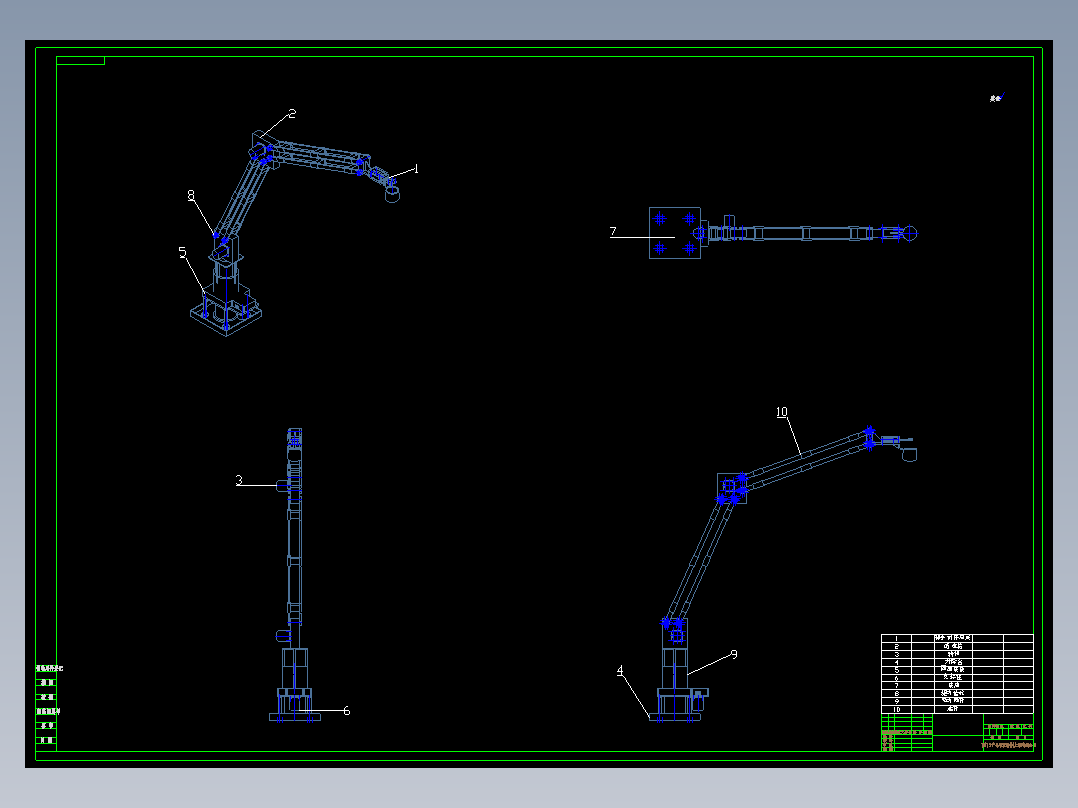Click balloon number 1 at the gripper

pos(415,168)
